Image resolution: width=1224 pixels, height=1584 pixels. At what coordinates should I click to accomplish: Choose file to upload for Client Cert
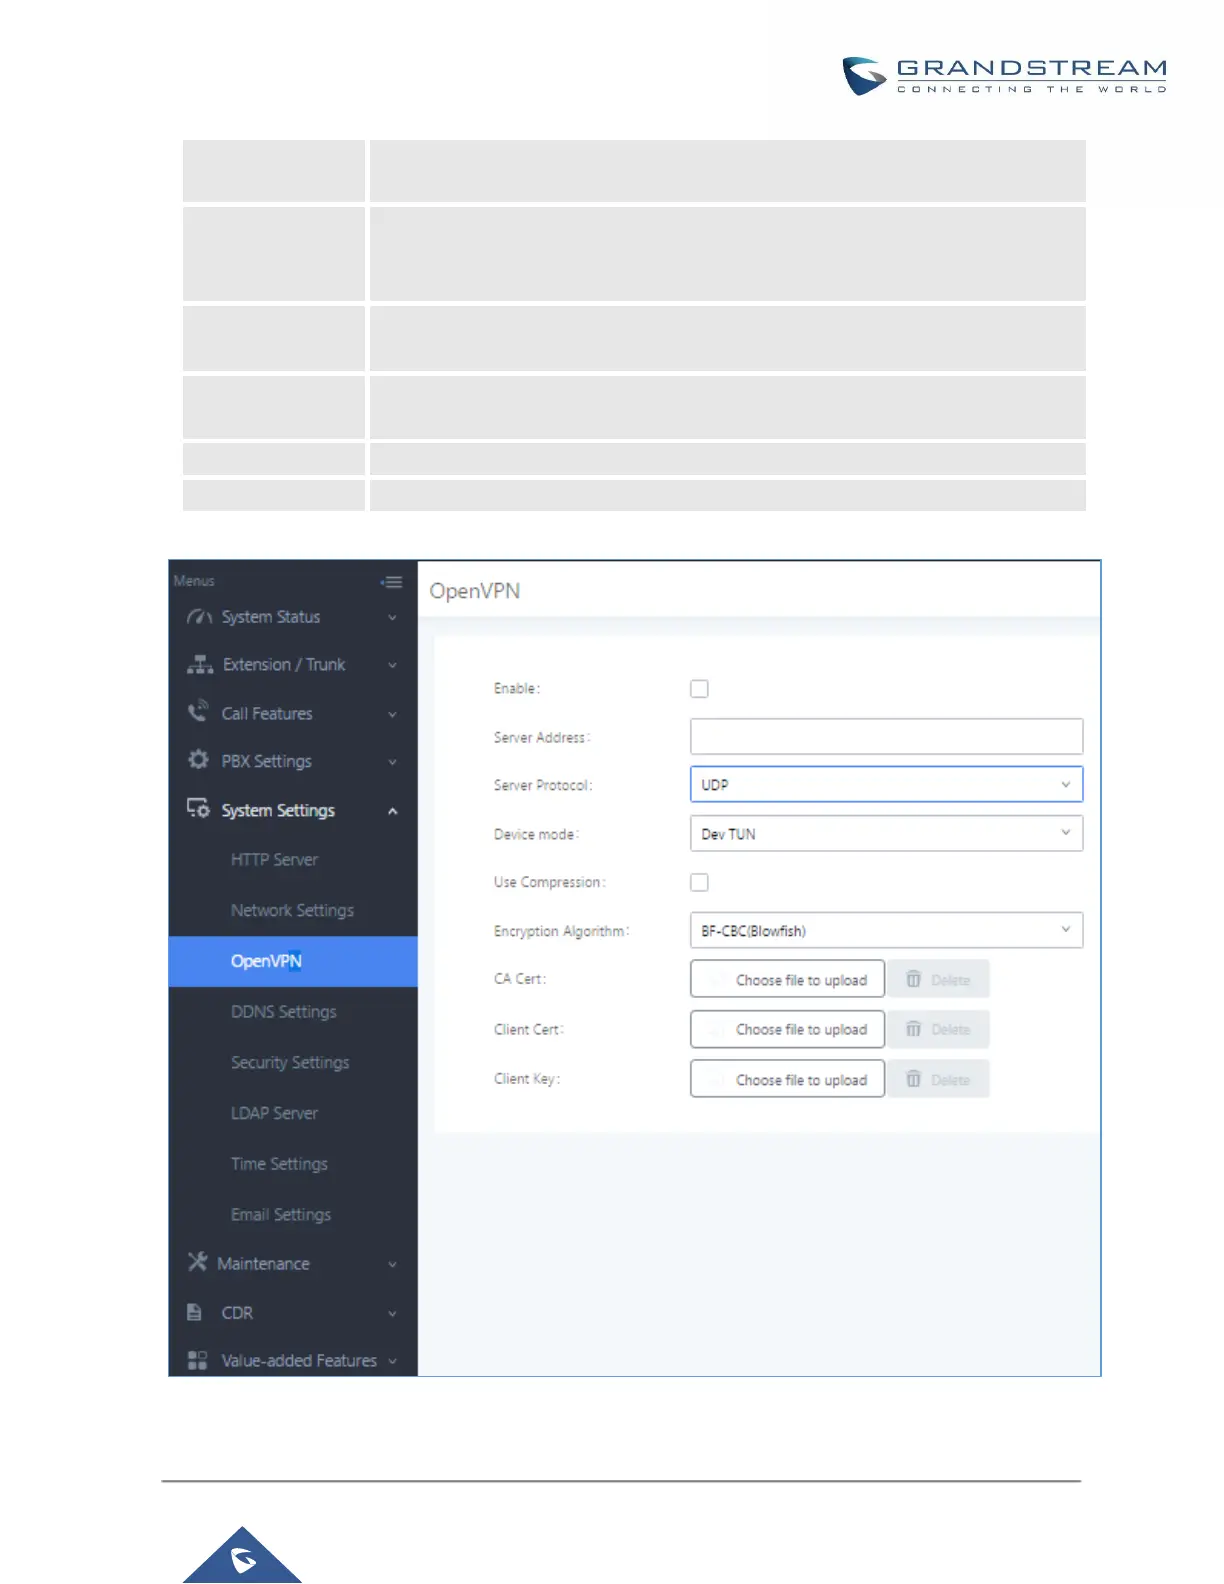[x=787, y=1029]
